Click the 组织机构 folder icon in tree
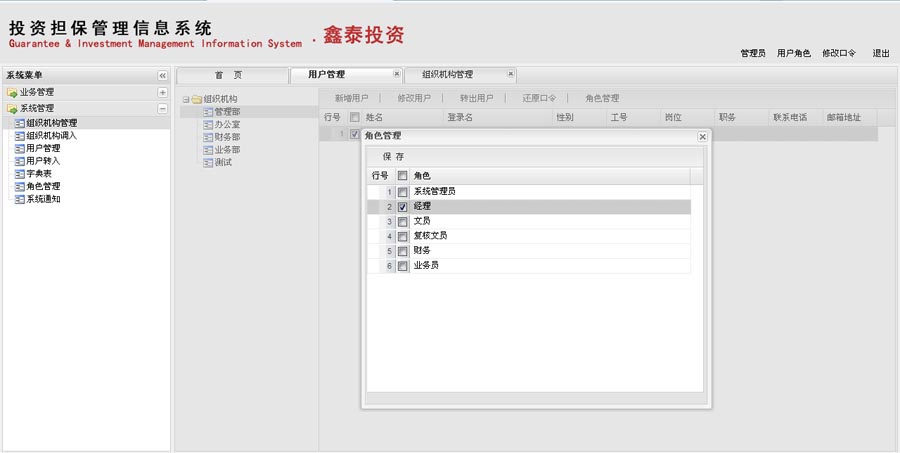The height and width of the screenshot is (453, 900). pos(196,99)
